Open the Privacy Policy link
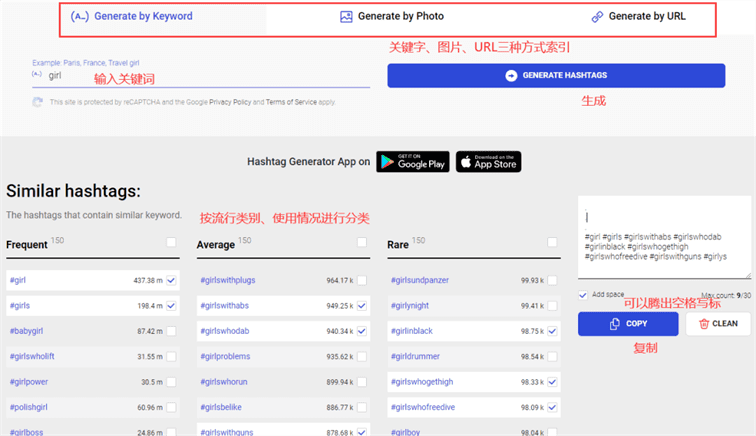Viewport: 756px width, 436px height. [230, 102]
